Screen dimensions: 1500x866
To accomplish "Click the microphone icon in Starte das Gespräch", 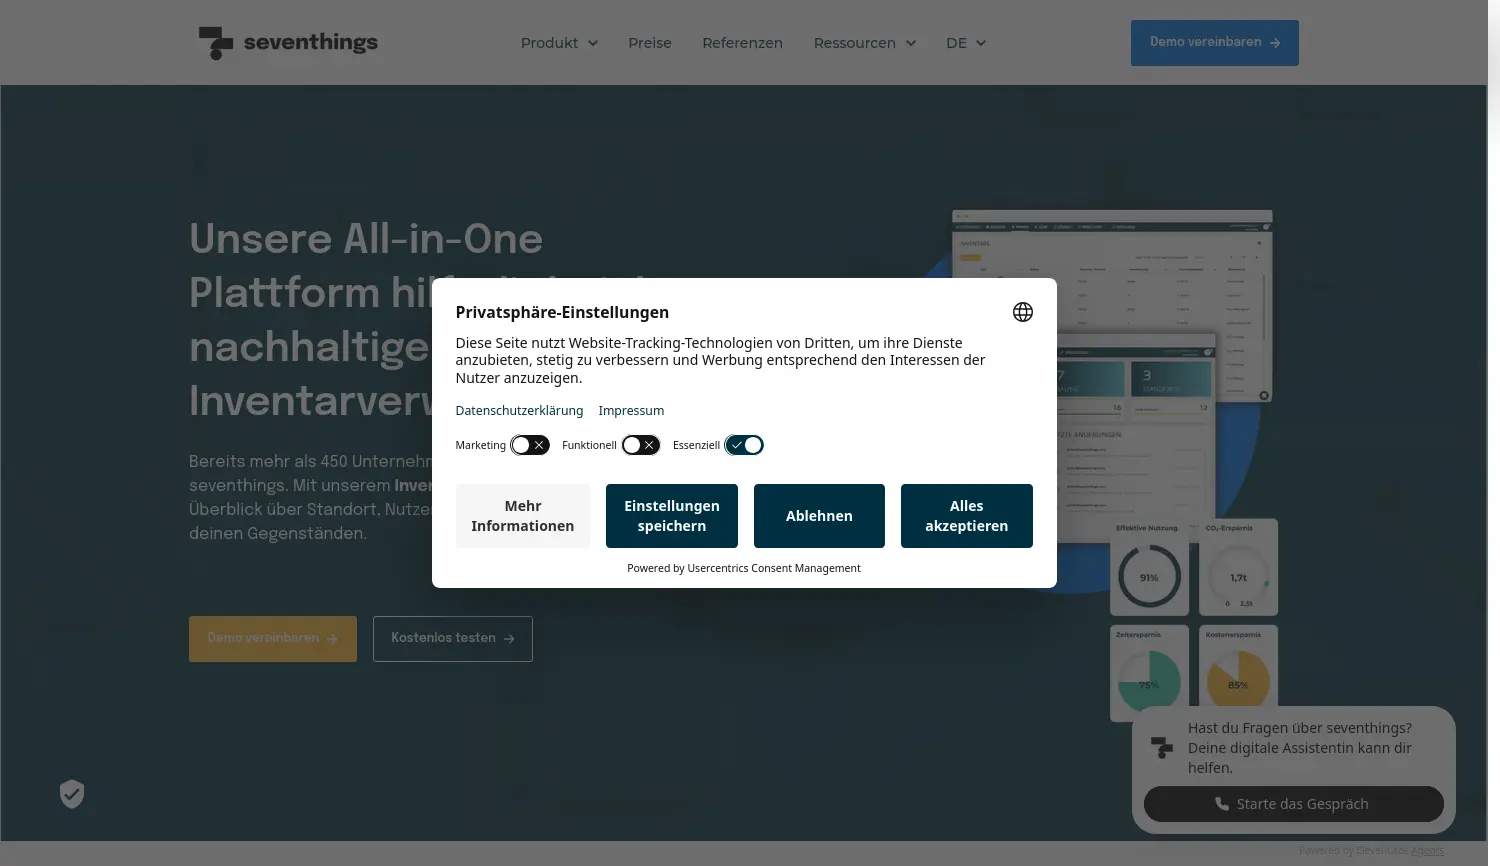I will 1221,803.
